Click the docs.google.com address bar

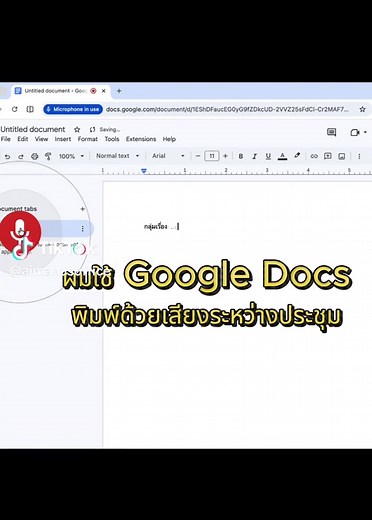click(227, 109)
